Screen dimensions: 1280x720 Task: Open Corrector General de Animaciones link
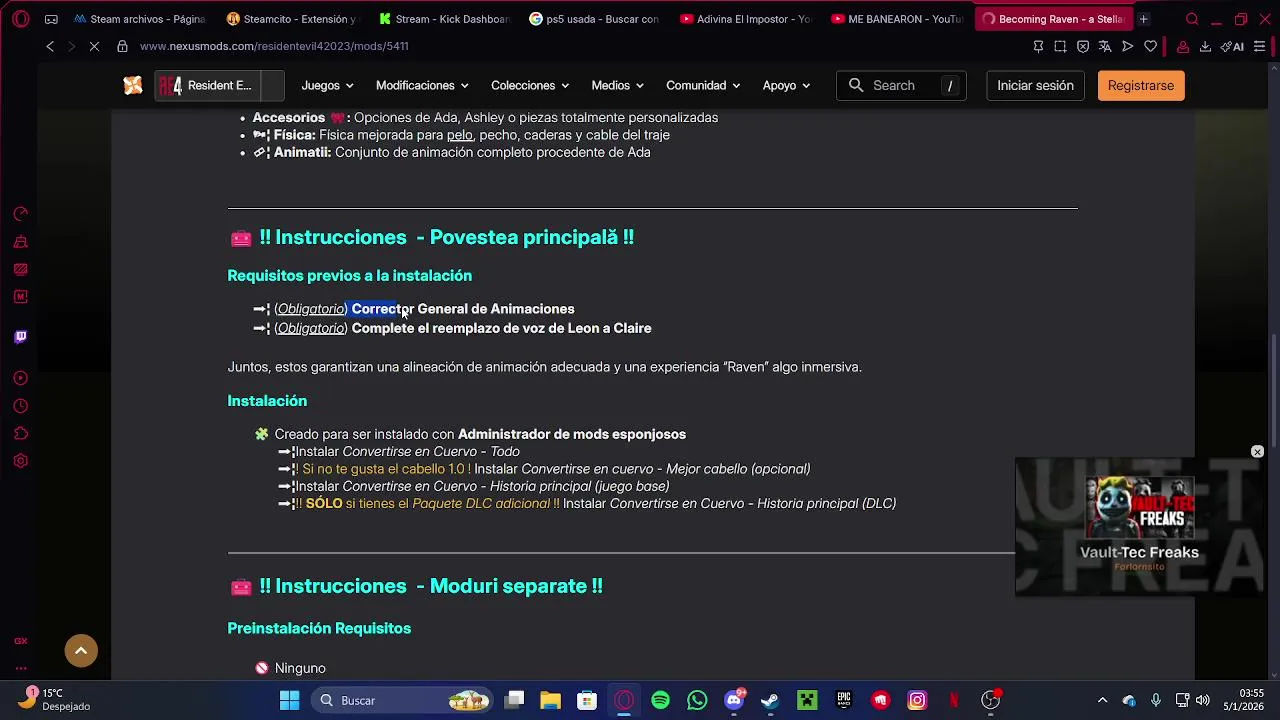point(463,309)
